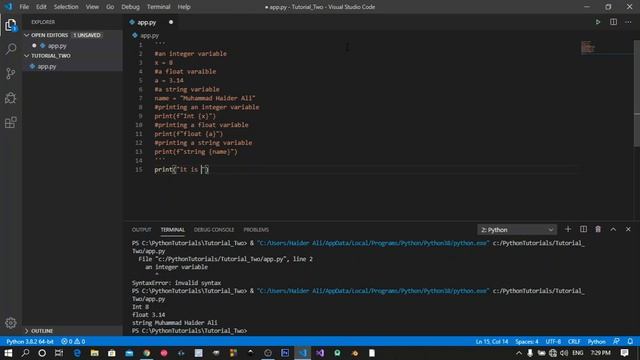The width and height of the screenshot is (640, 360).
Task: Open notifications bell in status bar
Action: coord(630,341)
